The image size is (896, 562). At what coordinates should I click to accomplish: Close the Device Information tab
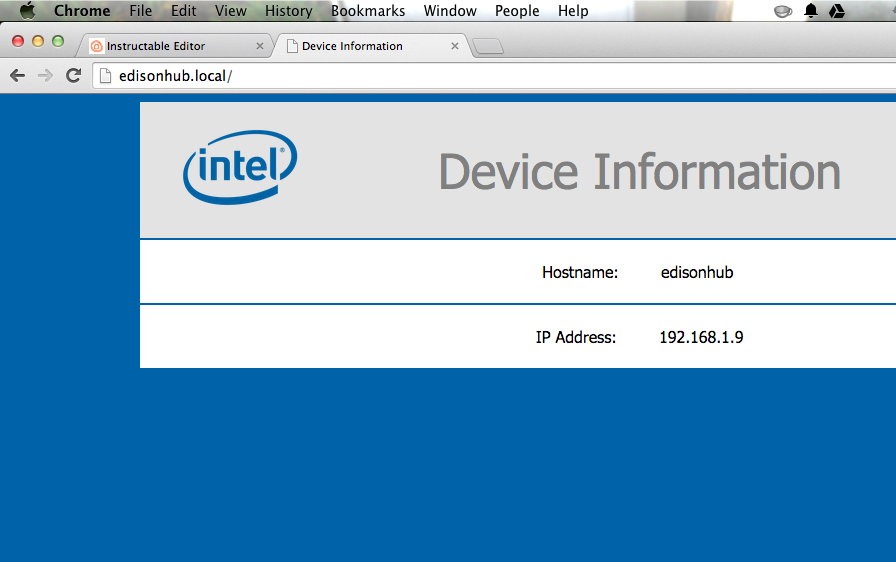tap(455, 46)
